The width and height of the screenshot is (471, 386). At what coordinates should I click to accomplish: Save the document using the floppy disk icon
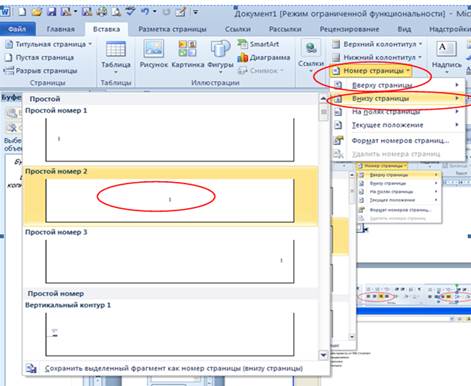point(51,12)
